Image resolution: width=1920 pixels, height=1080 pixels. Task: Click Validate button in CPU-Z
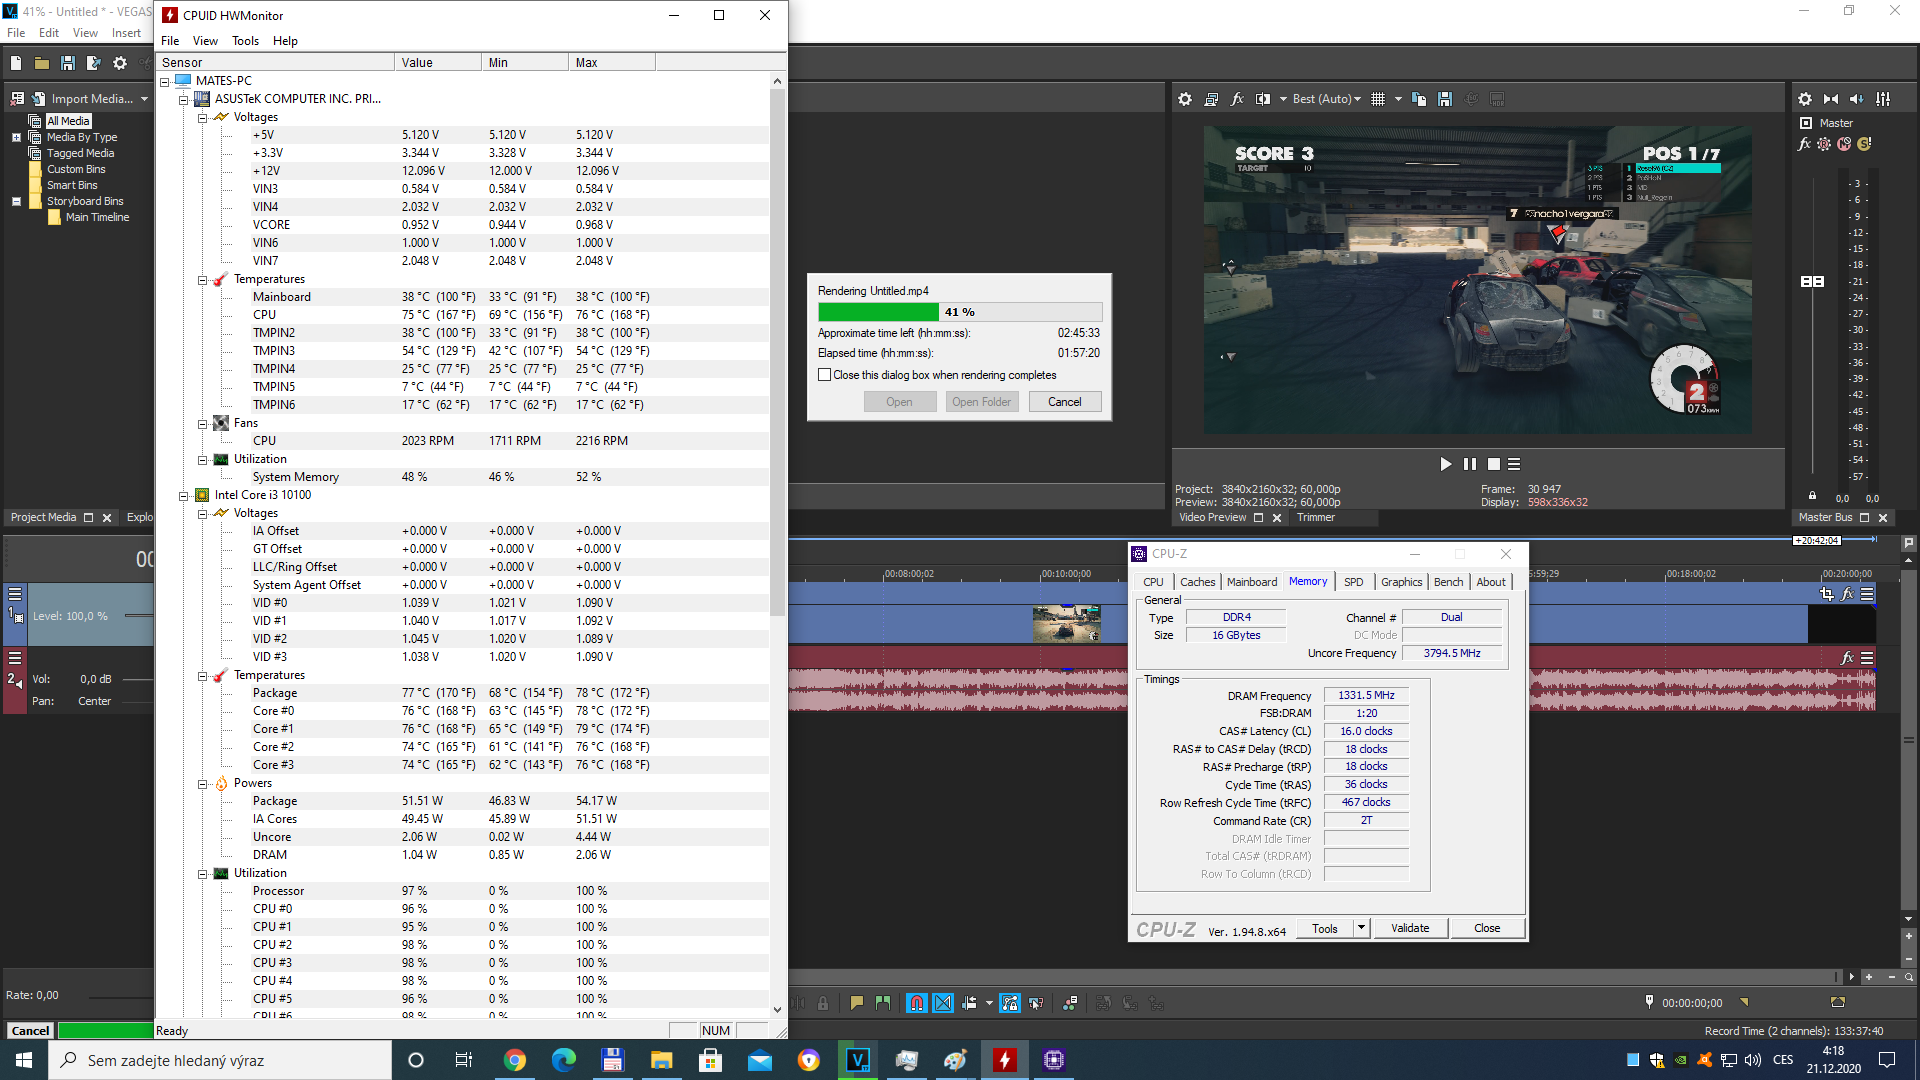[x=1409, y=928]
